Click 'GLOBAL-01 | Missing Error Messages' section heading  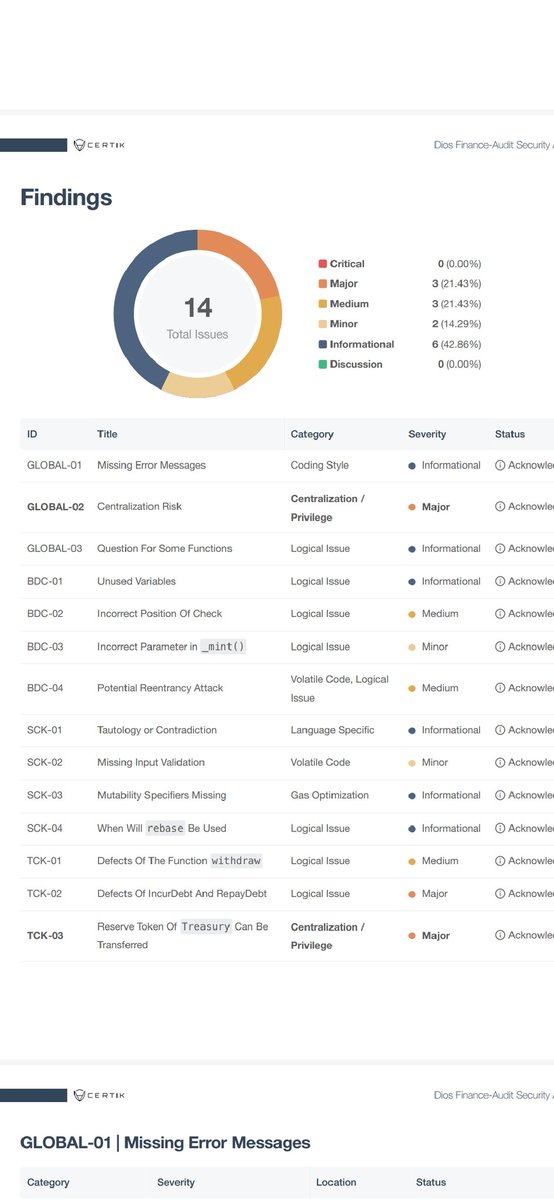(165, 1142)
